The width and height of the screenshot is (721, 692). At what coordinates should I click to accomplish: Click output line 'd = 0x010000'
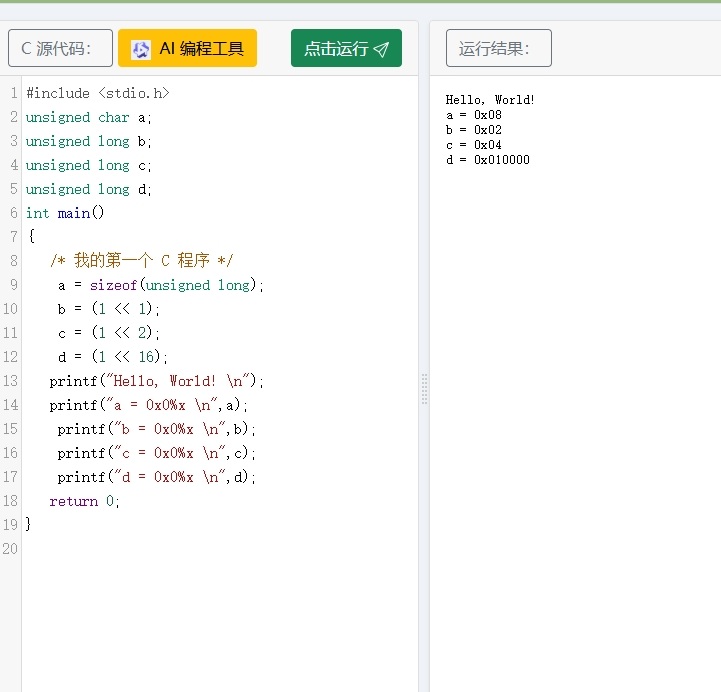[487, 160]
